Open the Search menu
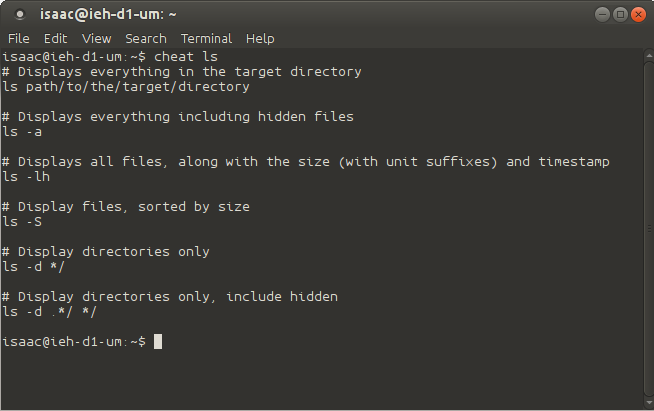Viewport: 654px width, 411px height. 146,39
